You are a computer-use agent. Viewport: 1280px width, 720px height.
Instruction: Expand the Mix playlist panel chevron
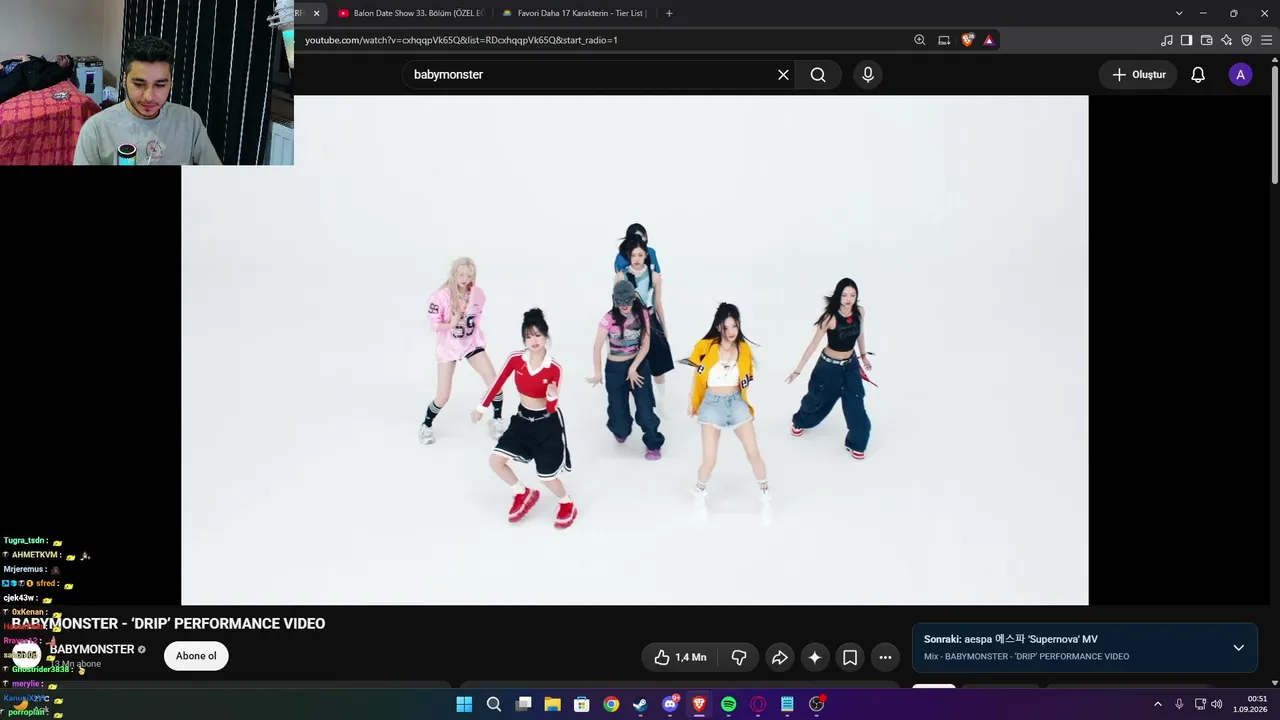coord(1238,647)
